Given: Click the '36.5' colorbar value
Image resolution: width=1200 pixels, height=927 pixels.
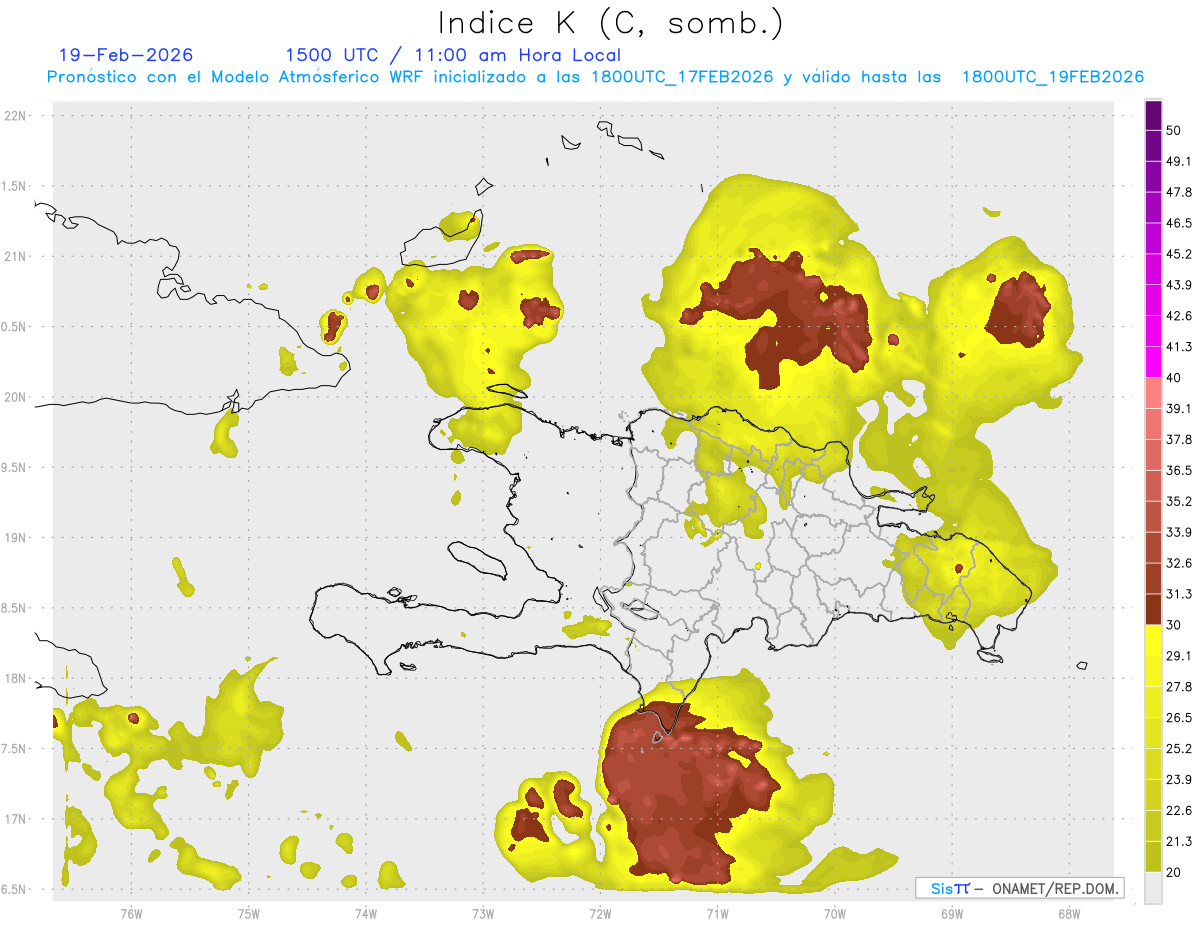Looking at the screenshot, I should [x=1180, y=470].
